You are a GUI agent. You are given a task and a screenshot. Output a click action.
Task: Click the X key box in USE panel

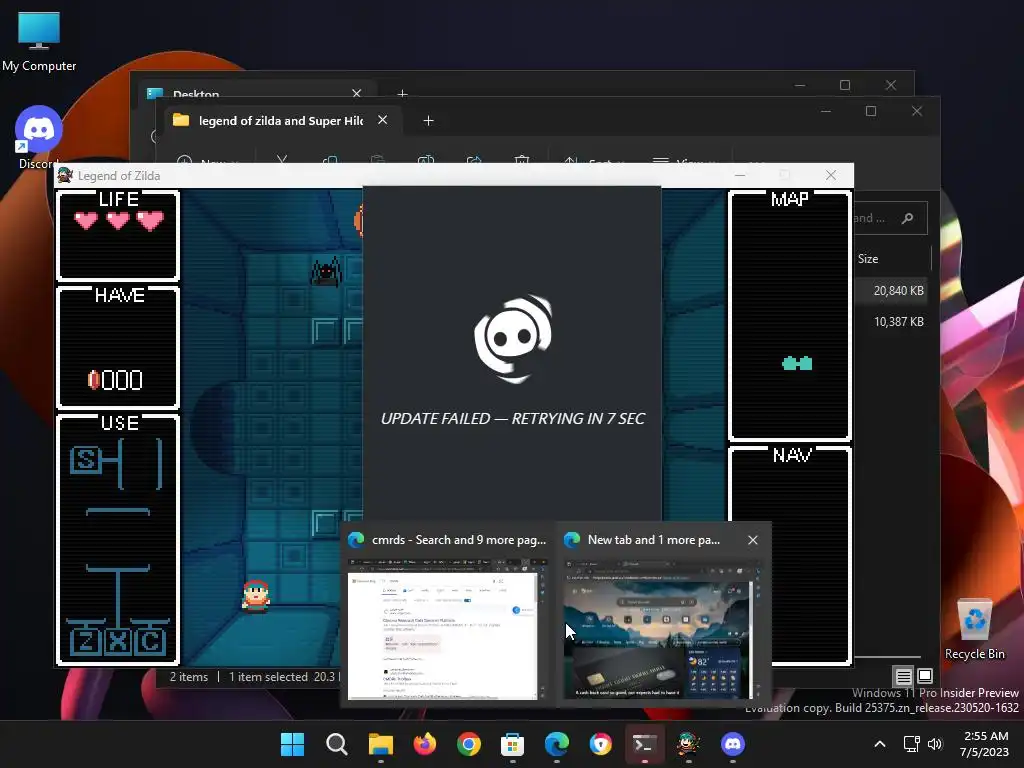click(118, 641)
